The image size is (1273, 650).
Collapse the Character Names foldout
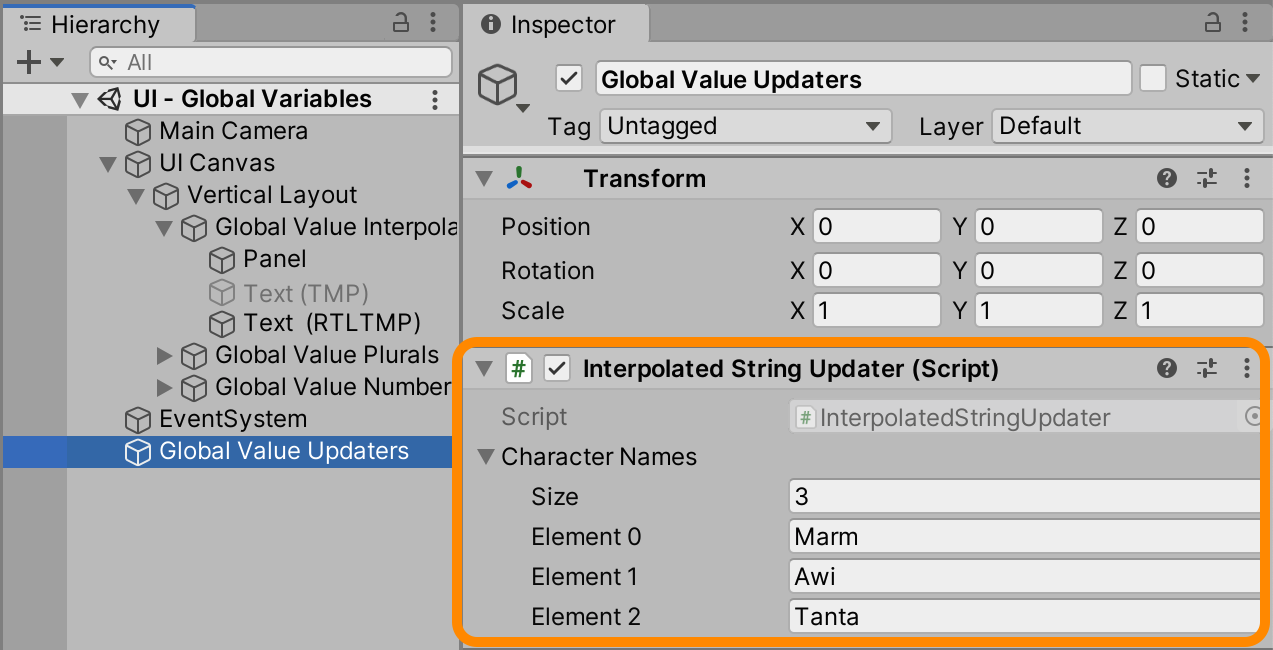click(x=485, y=457)
